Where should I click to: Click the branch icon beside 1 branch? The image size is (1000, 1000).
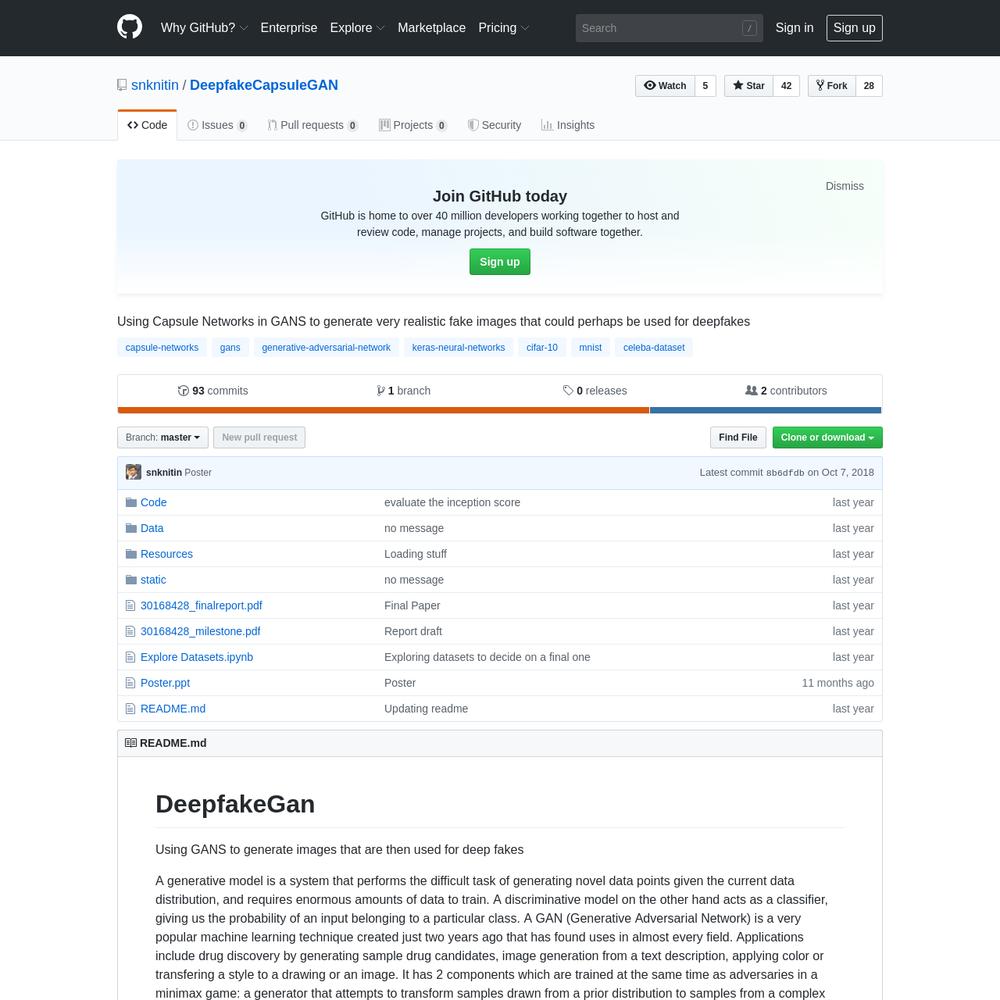pos(380,391)
